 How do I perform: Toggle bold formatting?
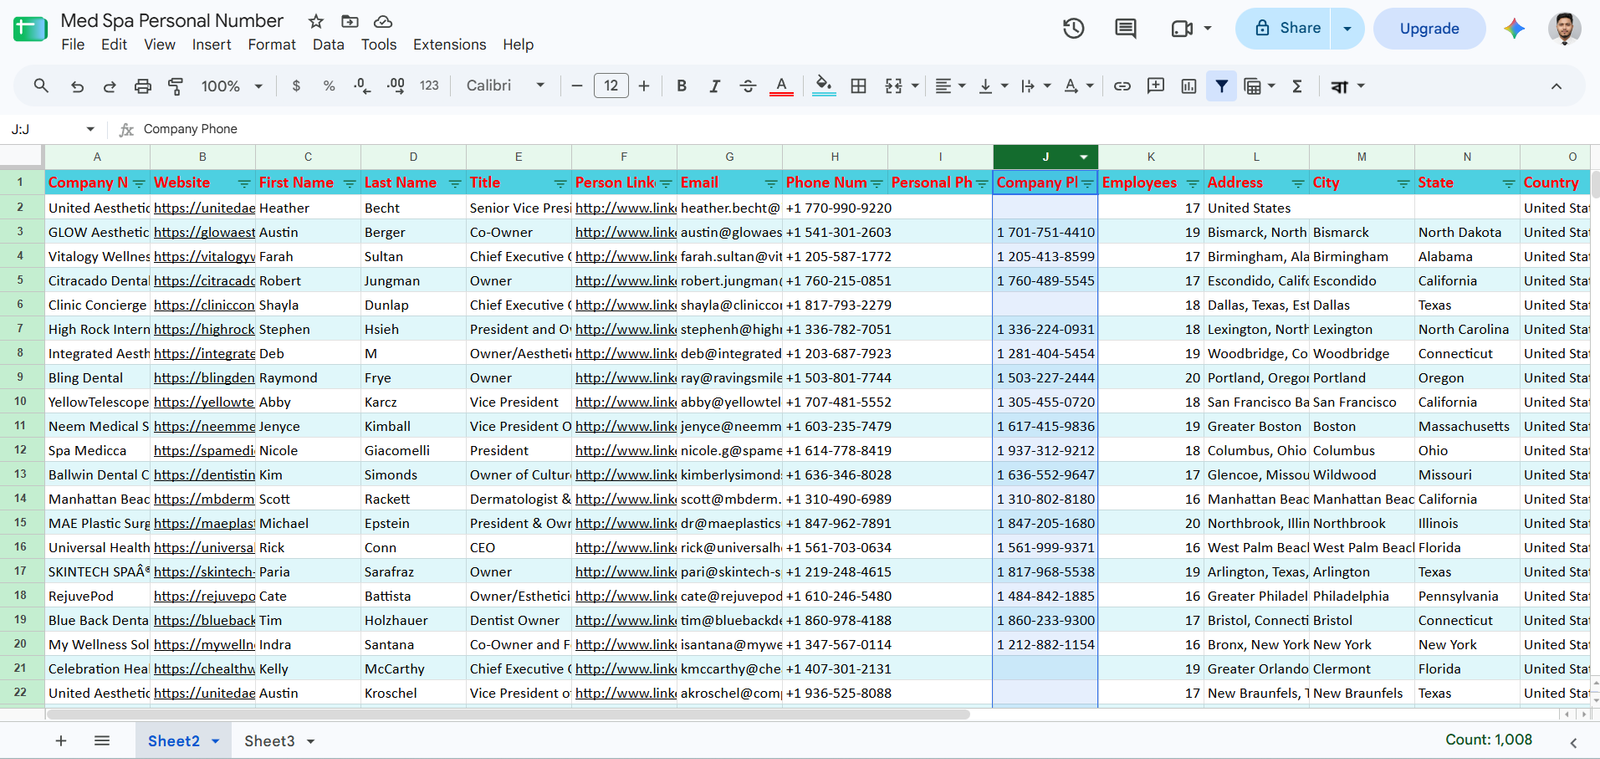click(x=681, y=86)
